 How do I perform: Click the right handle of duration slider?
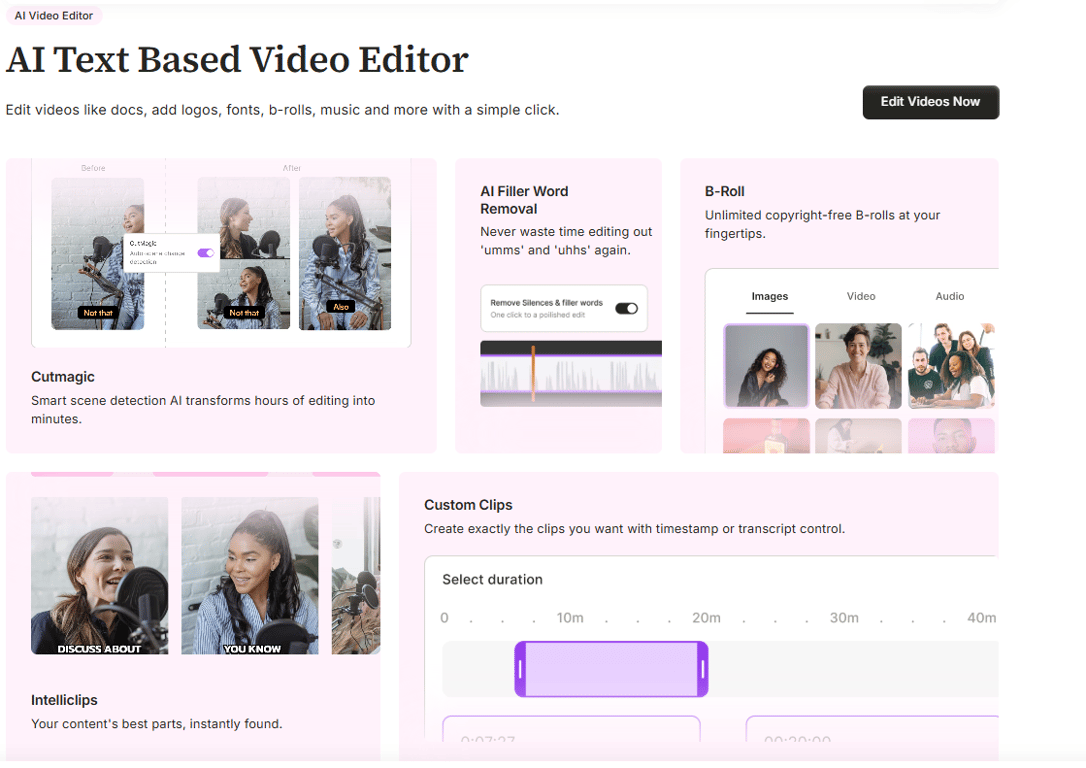[x=702, y=669]
